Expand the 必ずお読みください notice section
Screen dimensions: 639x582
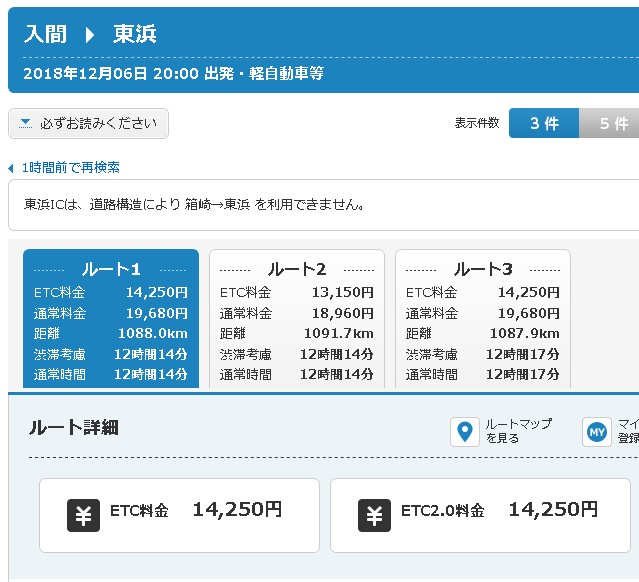pos(89,124)
